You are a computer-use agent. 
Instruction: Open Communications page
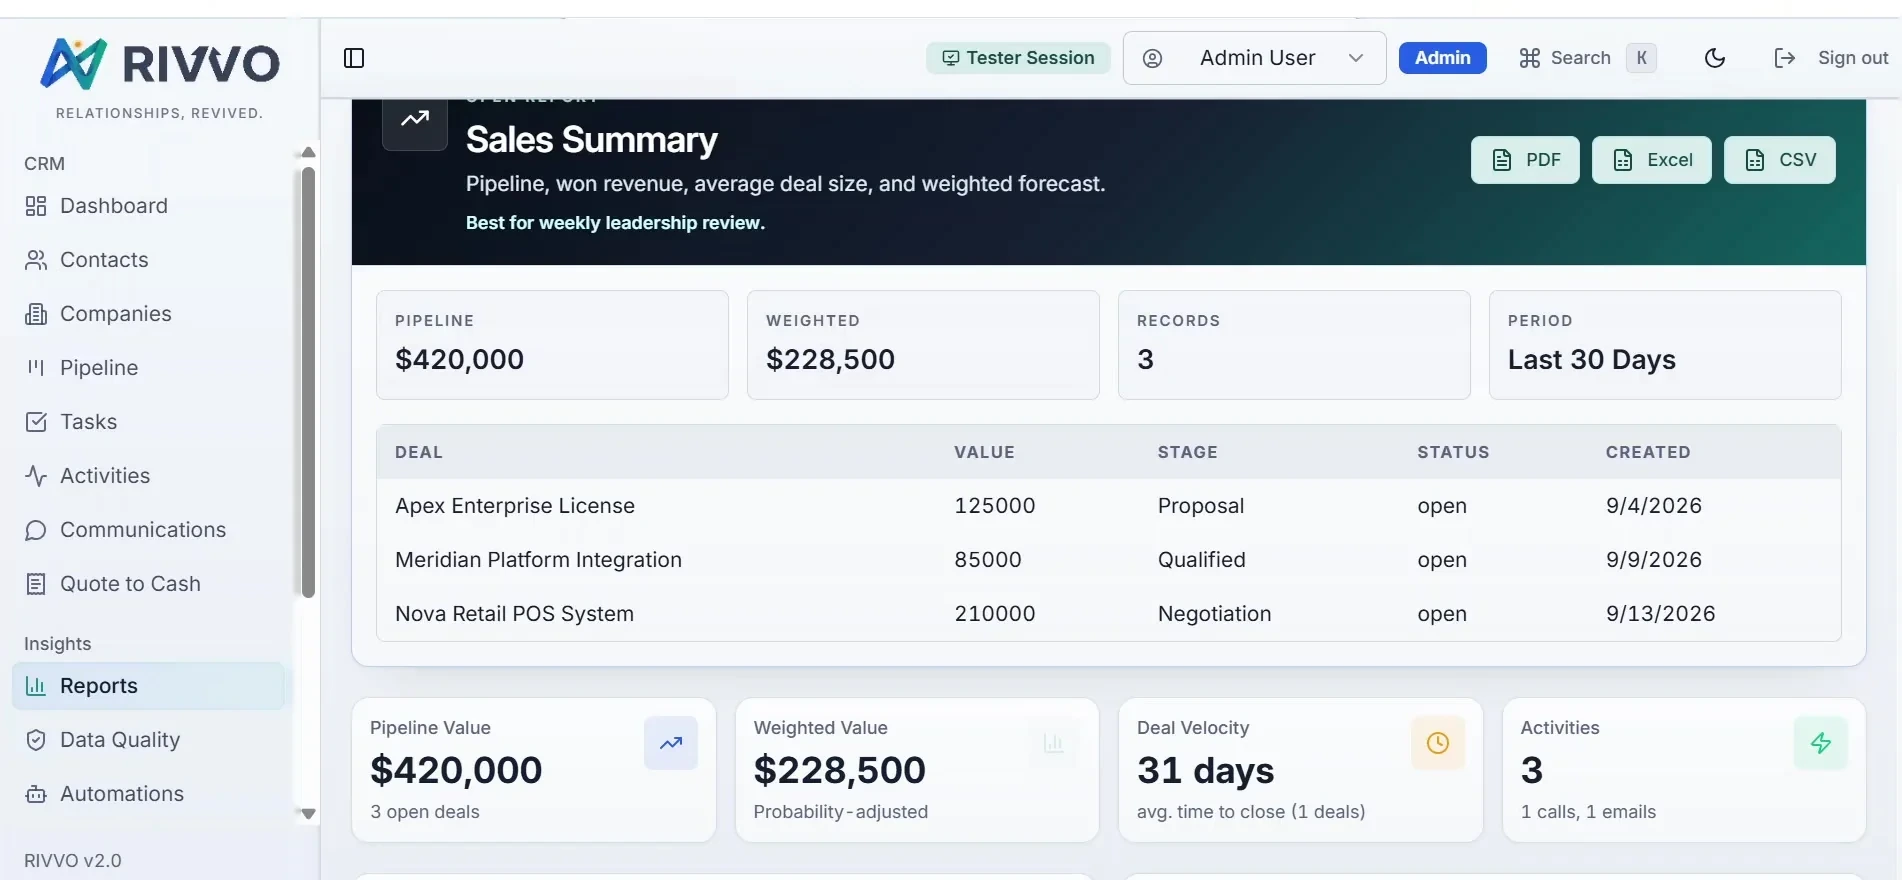coord(150,530)
